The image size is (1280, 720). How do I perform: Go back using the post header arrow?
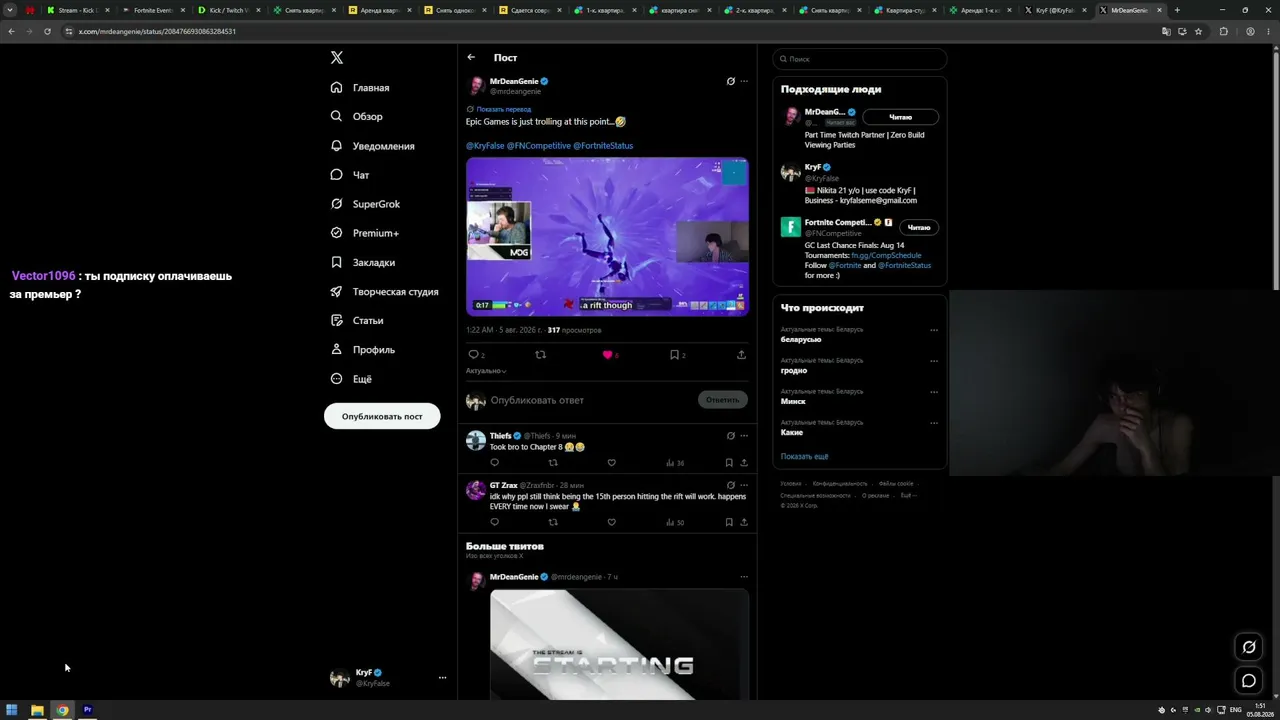coord(471,57)
